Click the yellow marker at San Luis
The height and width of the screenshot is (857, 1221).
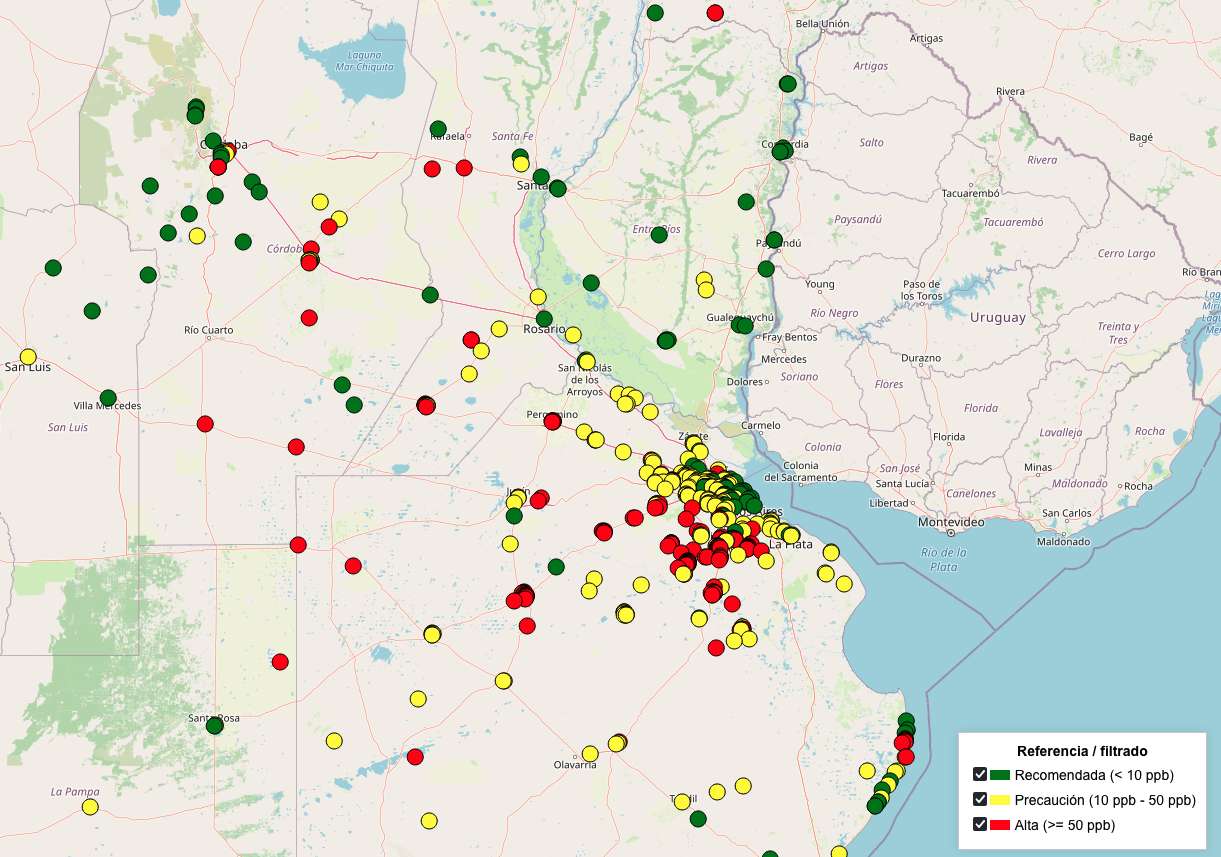pos(28,356)
